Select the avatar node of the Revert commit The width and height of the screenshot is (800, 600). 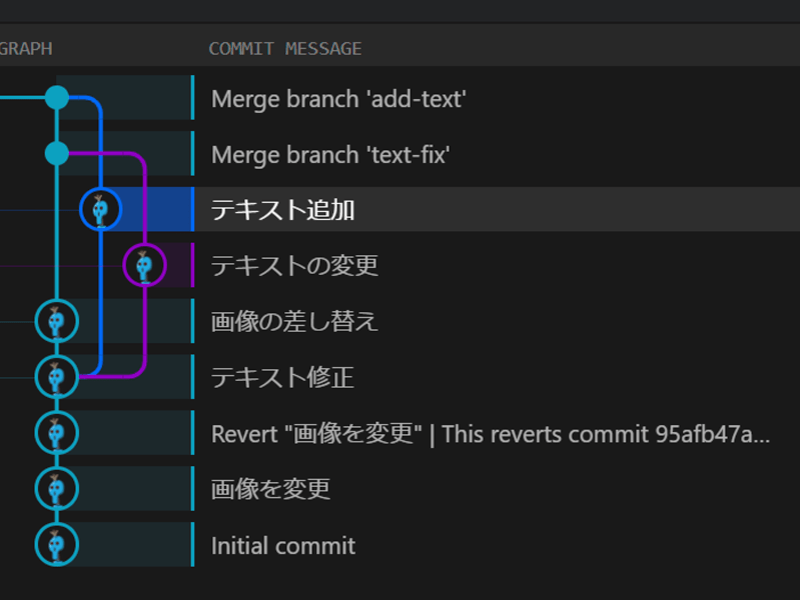point(57,433)
